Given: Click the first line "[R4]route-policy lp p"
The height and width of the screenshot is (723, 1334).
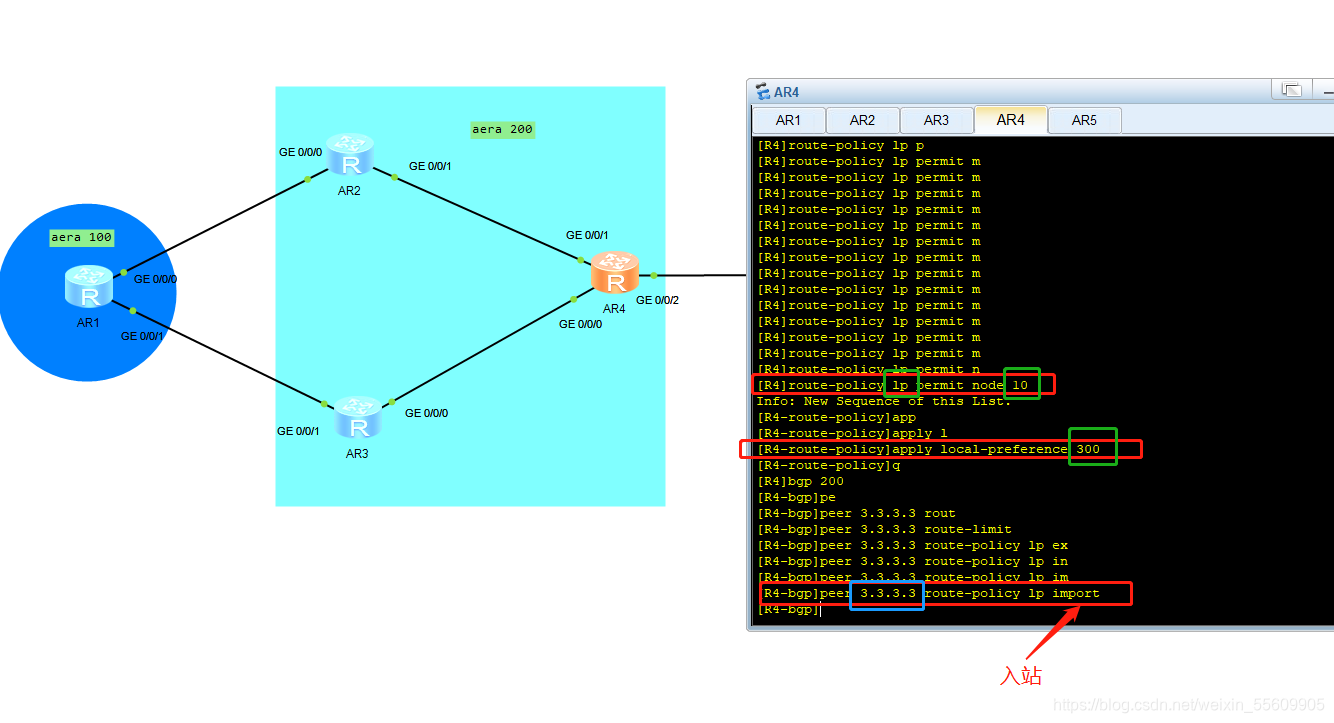Looking at the screenshot, I should pos(840,145).
